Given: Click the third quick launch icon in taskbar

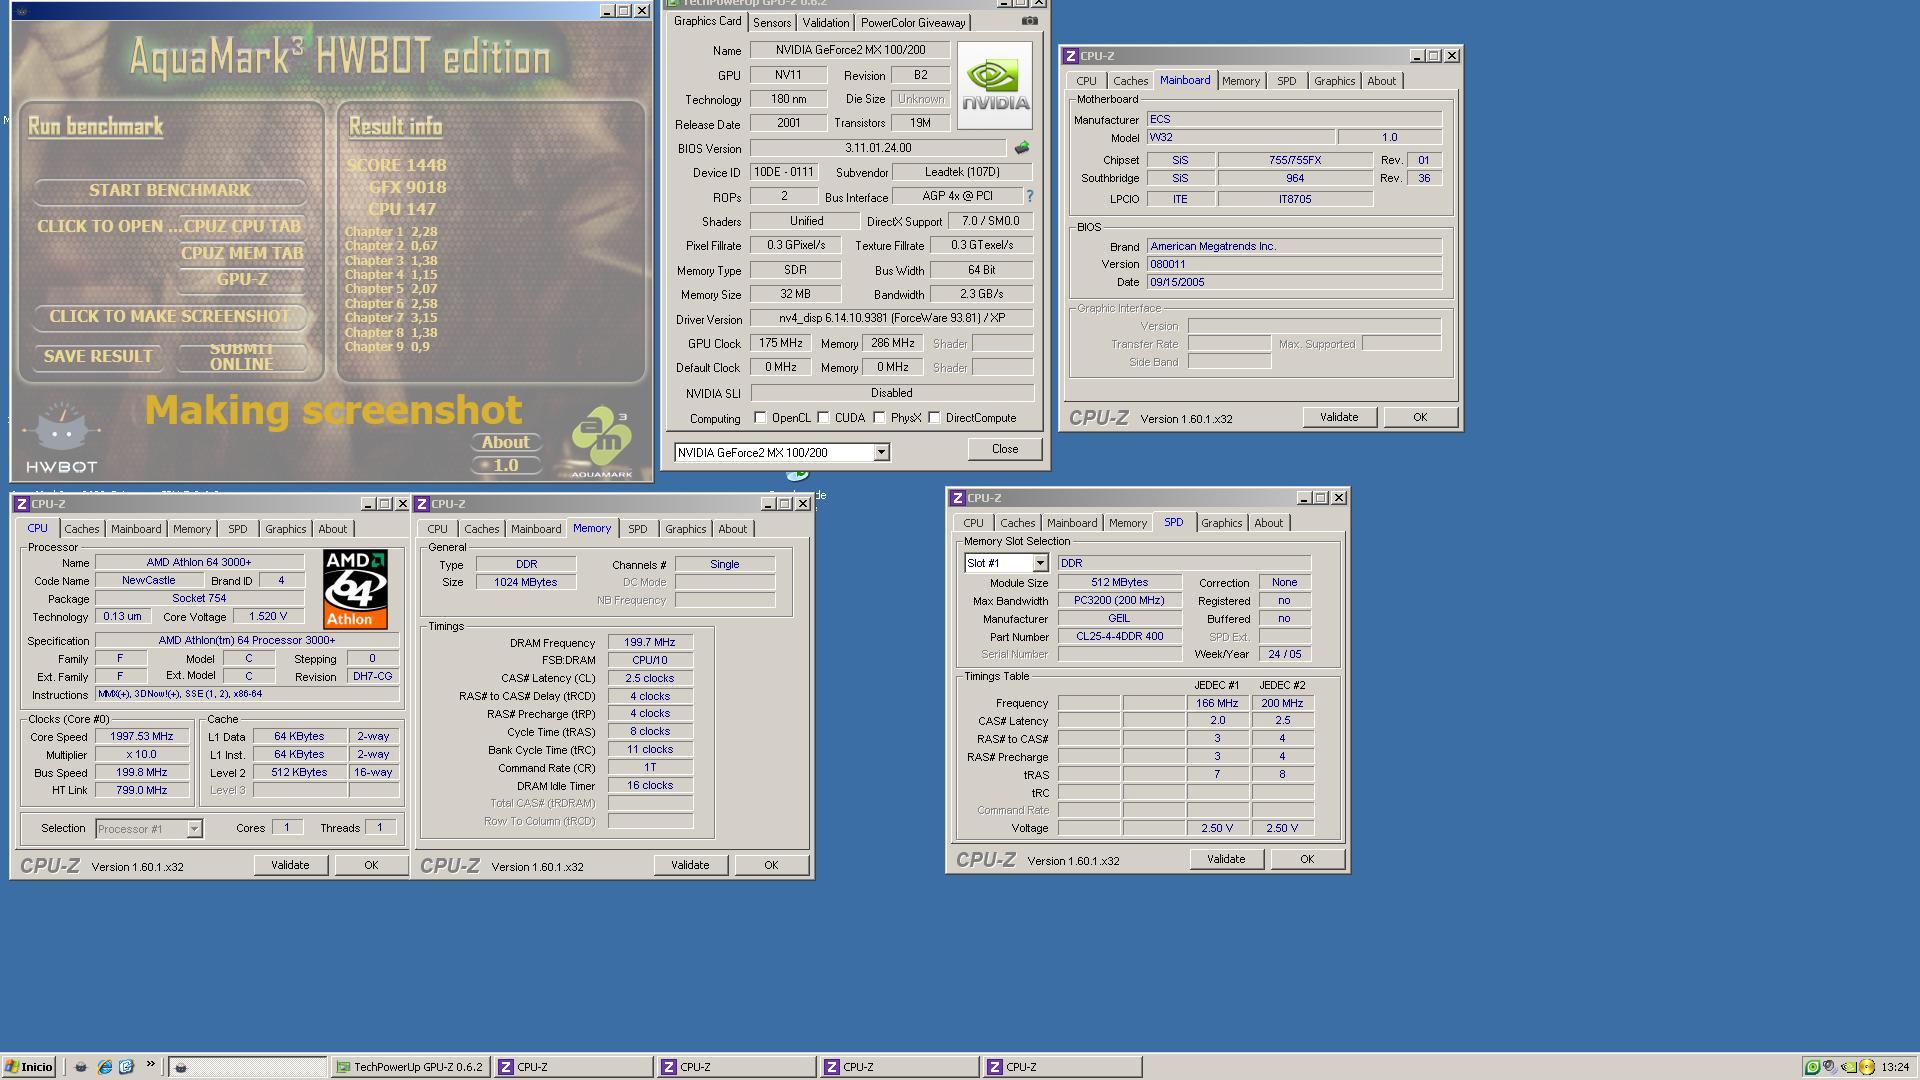Looking at the screenshot, I should [126, 1067].
